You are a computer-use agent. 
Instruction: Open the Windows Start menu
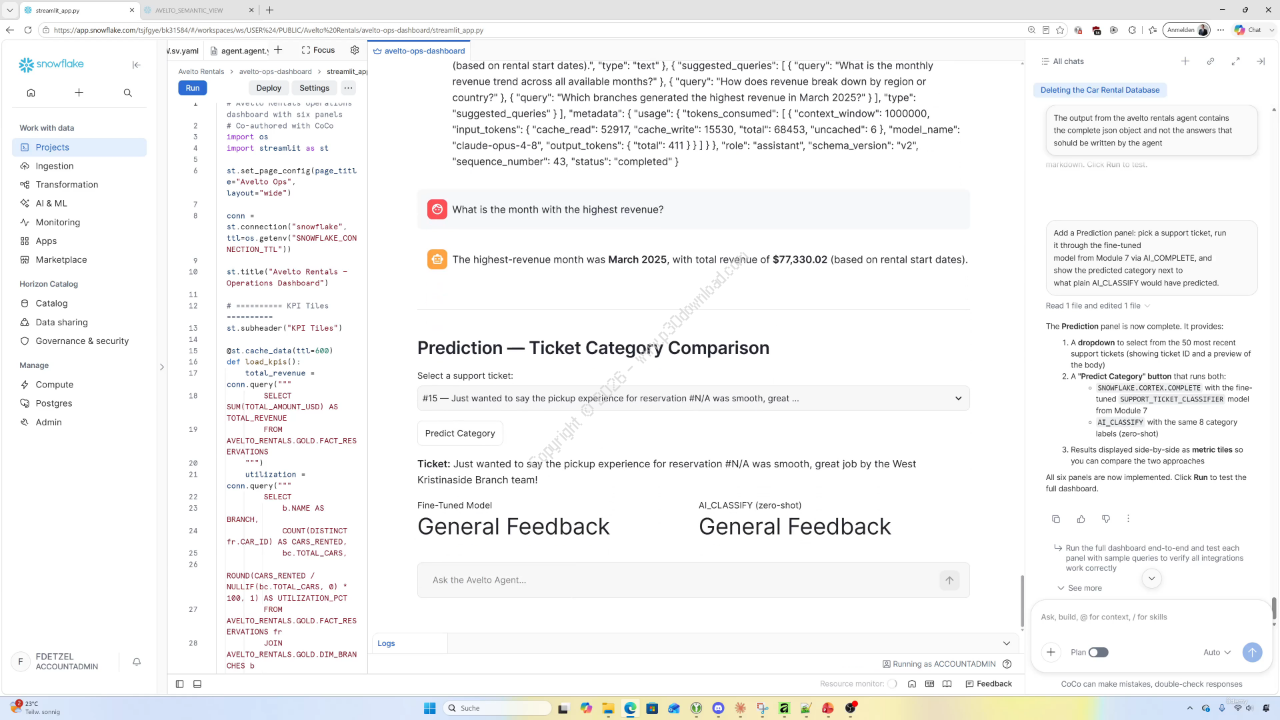click(430, 708)
